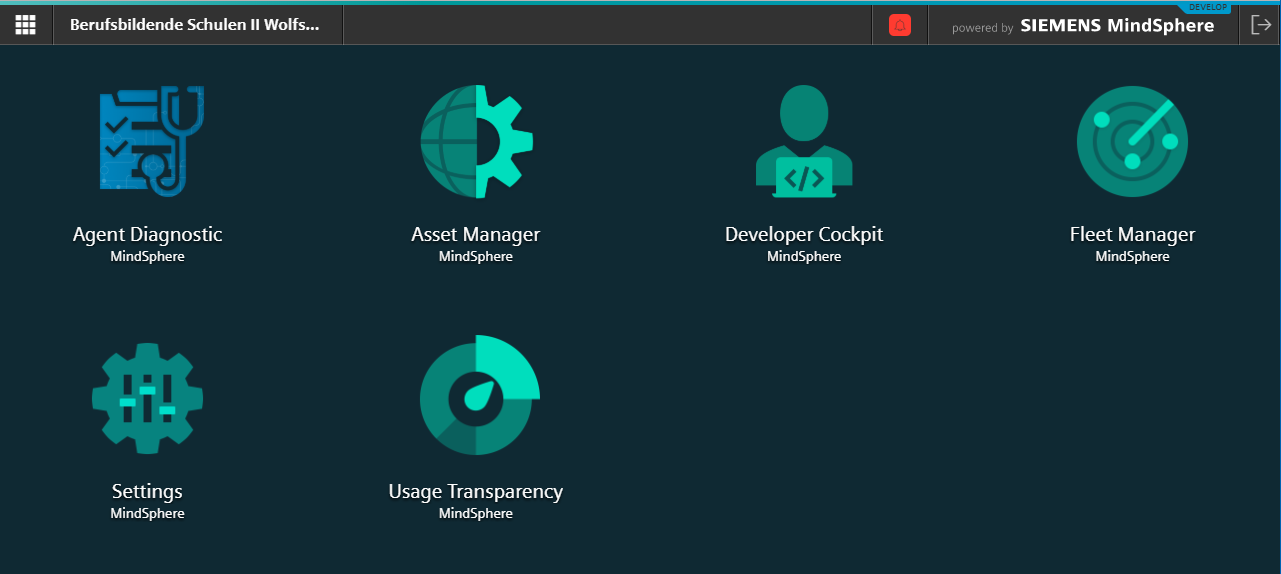Launch Asset Manager via its globe-gear icon
Screen dimensions: 1281x574
tap(476, 141)
